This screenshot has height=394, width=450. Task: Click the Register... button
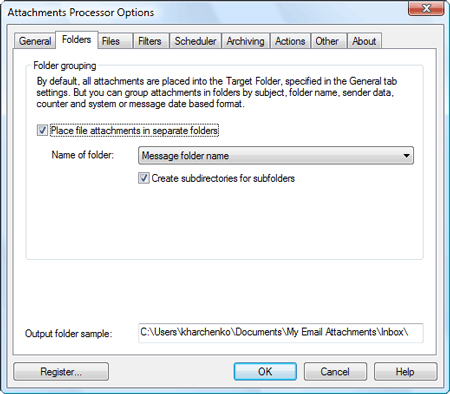[61, 372]
